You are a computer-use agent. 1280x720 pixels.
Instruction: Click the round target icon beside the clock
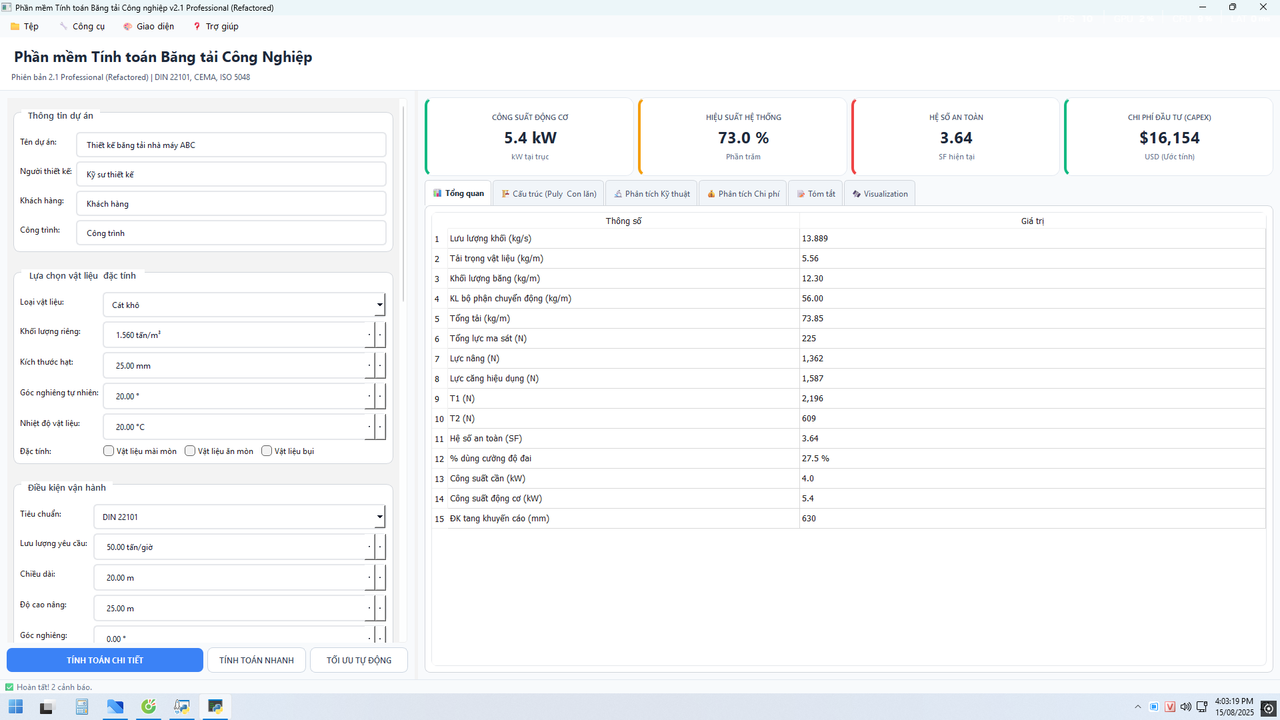pyautogui.click(x=1268, y=708)
